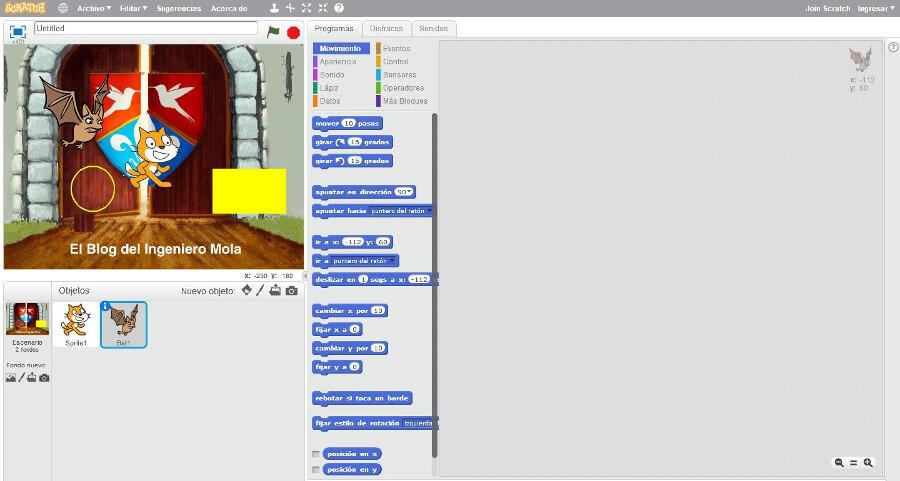900x481 pixels.
Task: Paint a new sprite
Action: (260, 290)
